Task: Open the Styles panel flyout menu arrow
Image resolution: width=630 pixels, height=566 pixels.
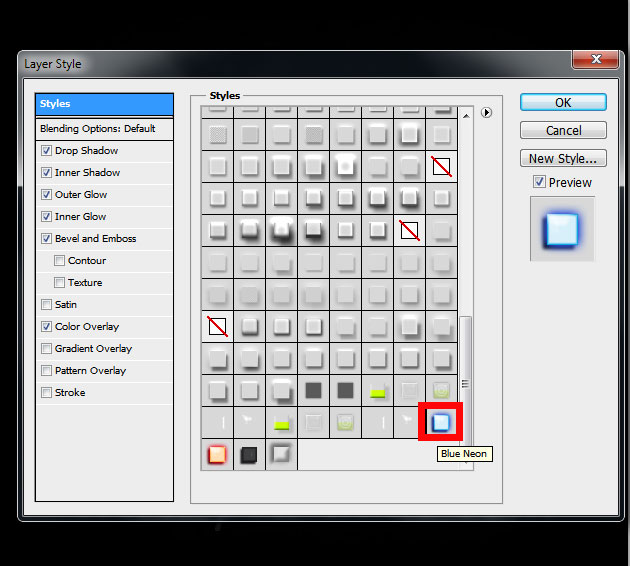Action: tap(486, 112)
